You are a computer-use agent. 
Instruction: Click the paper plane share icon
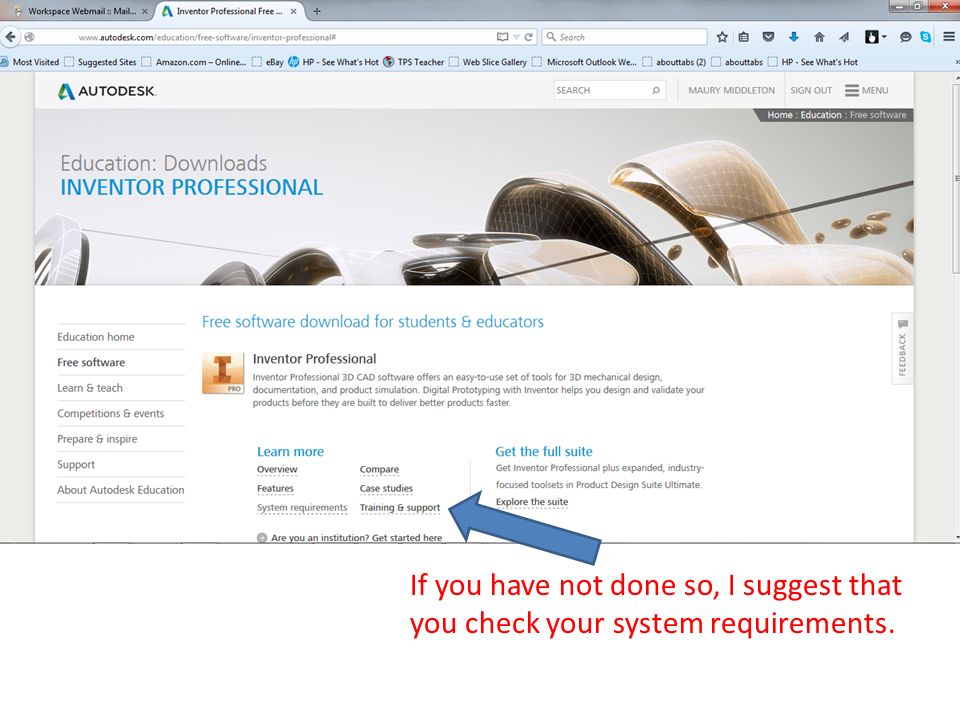844,37
